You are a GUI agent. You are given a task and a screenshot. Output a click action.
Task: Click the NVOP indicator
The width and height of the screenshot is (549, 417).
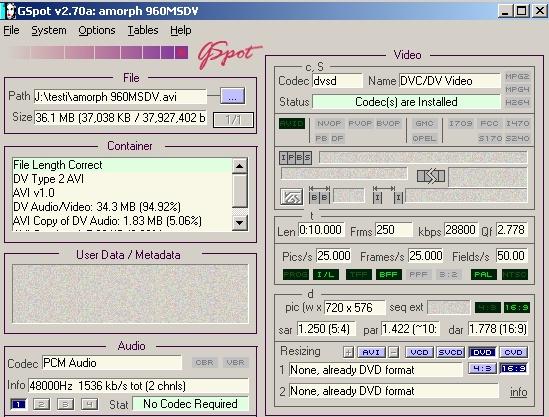point(329,124)
